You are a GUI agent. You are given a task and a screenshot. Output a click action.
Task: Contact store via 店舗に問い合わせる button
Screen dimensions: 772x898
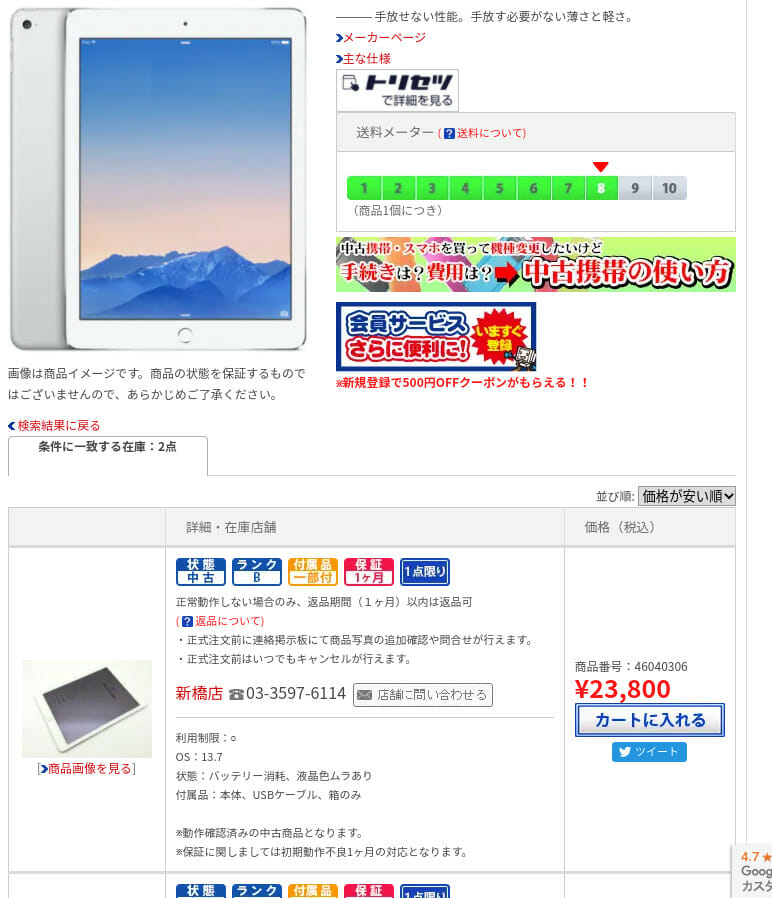[x=423, y=695]
